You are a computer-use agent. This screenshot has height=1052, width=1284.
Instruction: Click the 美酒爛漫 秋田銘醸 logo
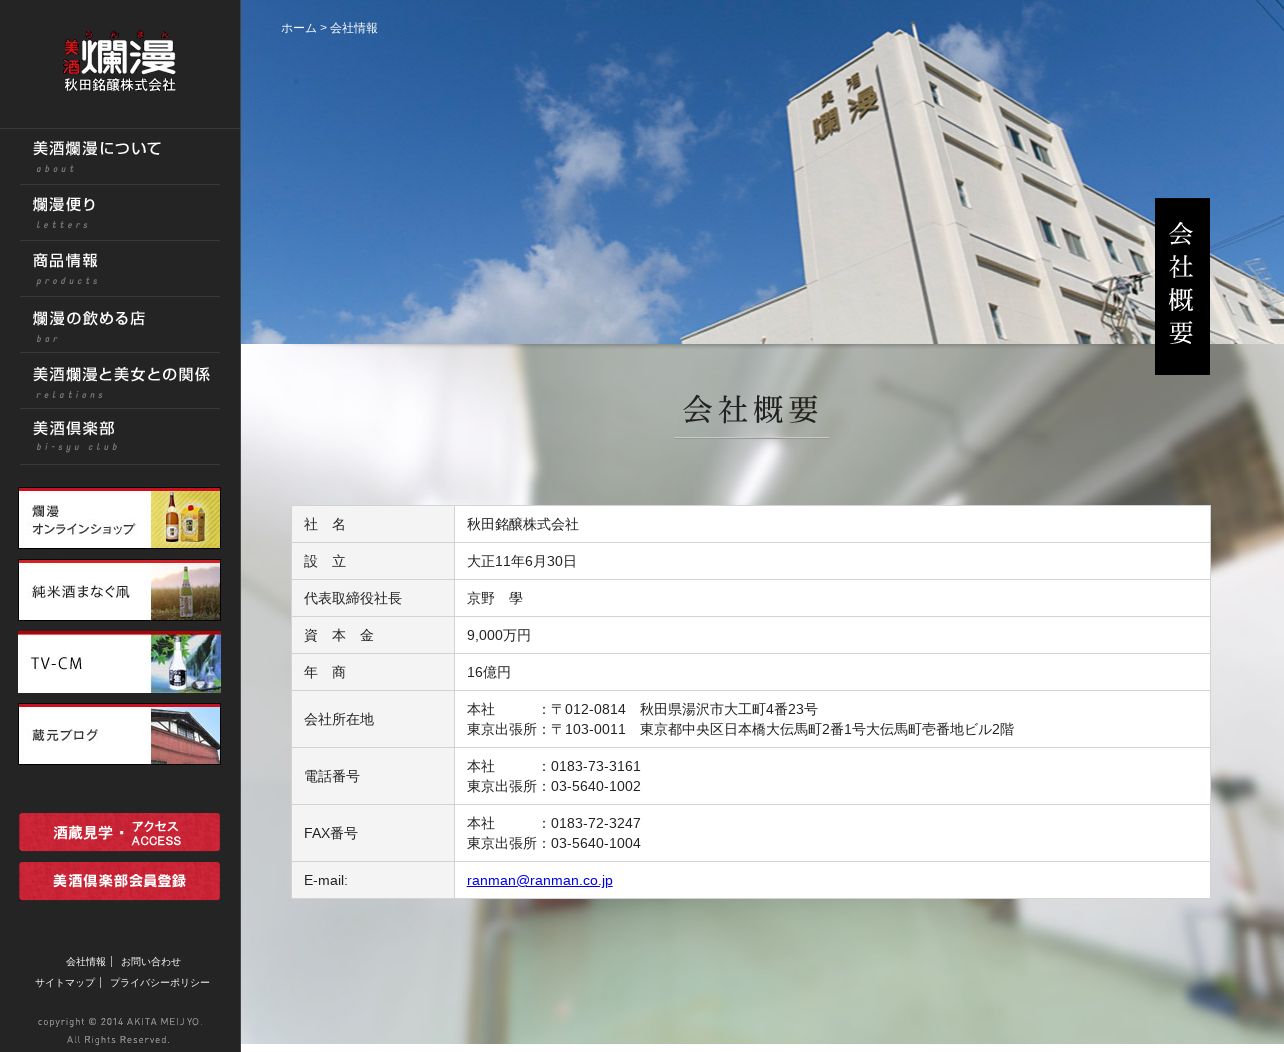(120, 62)
